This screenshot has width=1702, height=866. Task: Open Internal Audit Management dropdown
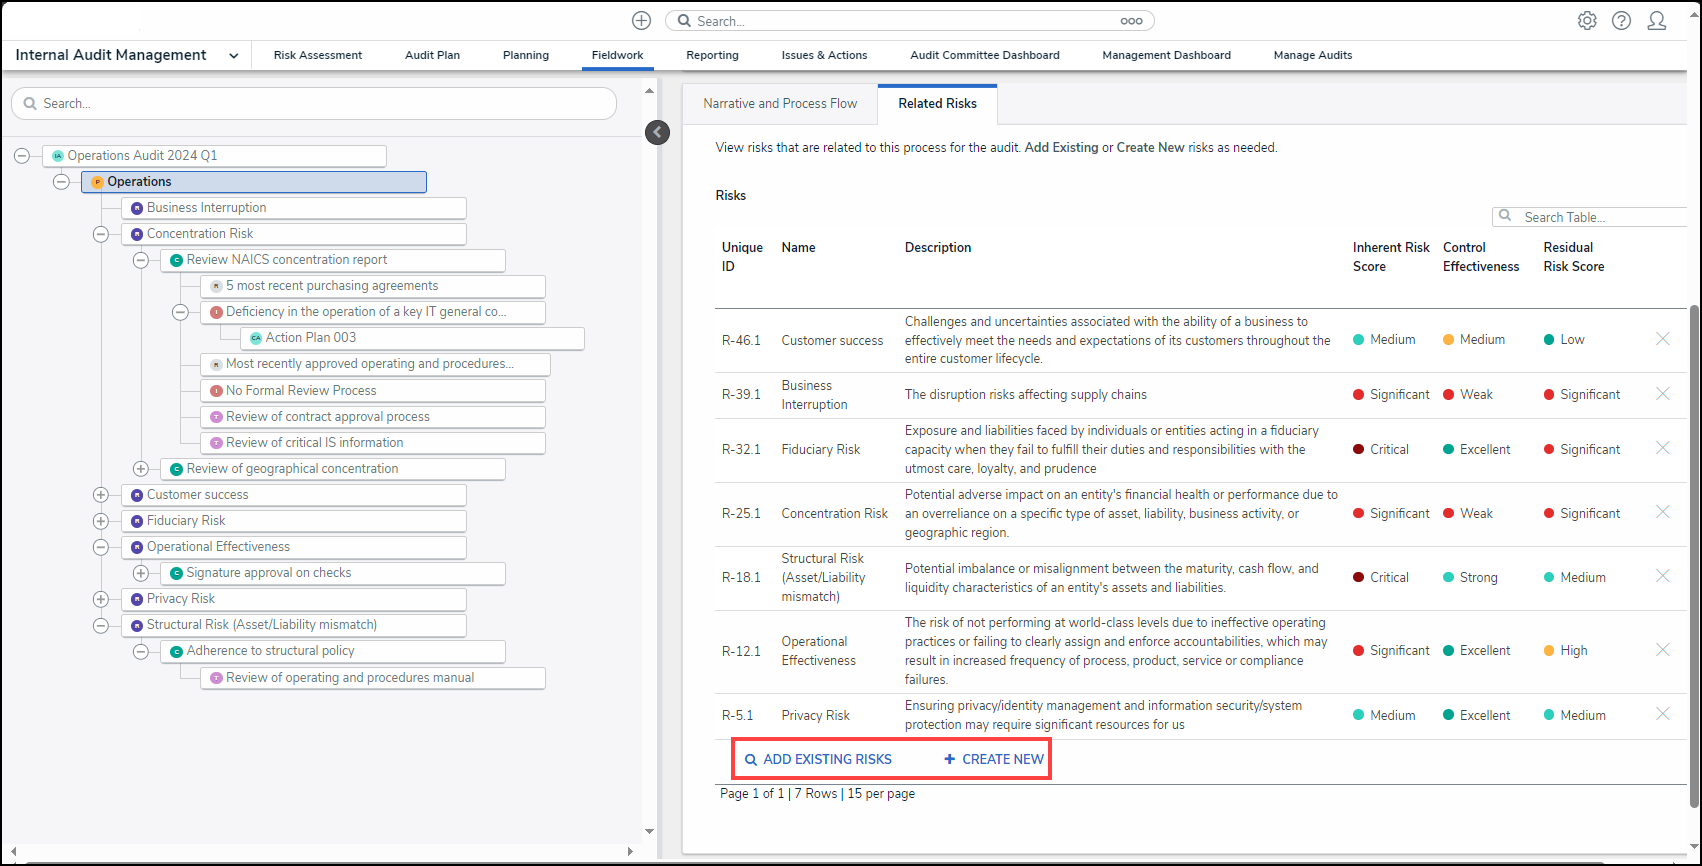[233, 56]
